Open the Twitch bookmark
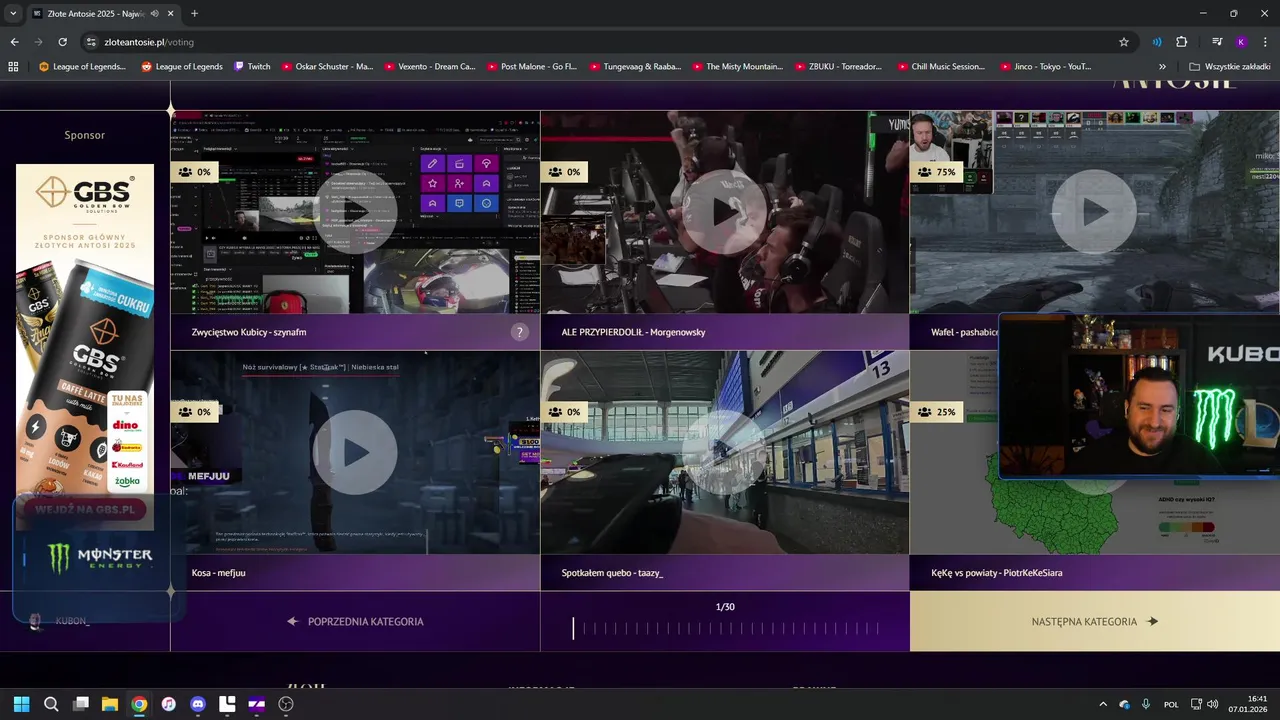The image size is (1280, 720). coord(252,67)
